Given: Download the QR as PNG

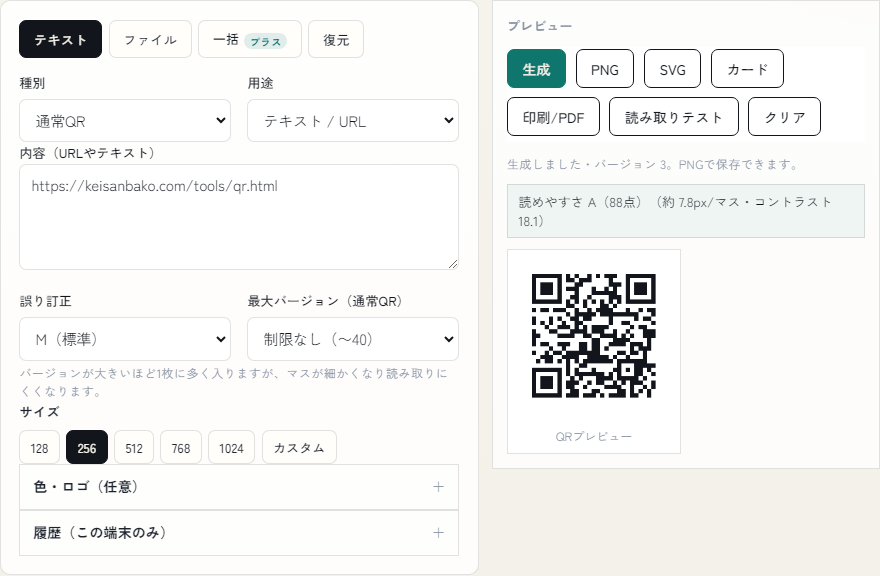Looking at the screenshot, I should point(605,69).
